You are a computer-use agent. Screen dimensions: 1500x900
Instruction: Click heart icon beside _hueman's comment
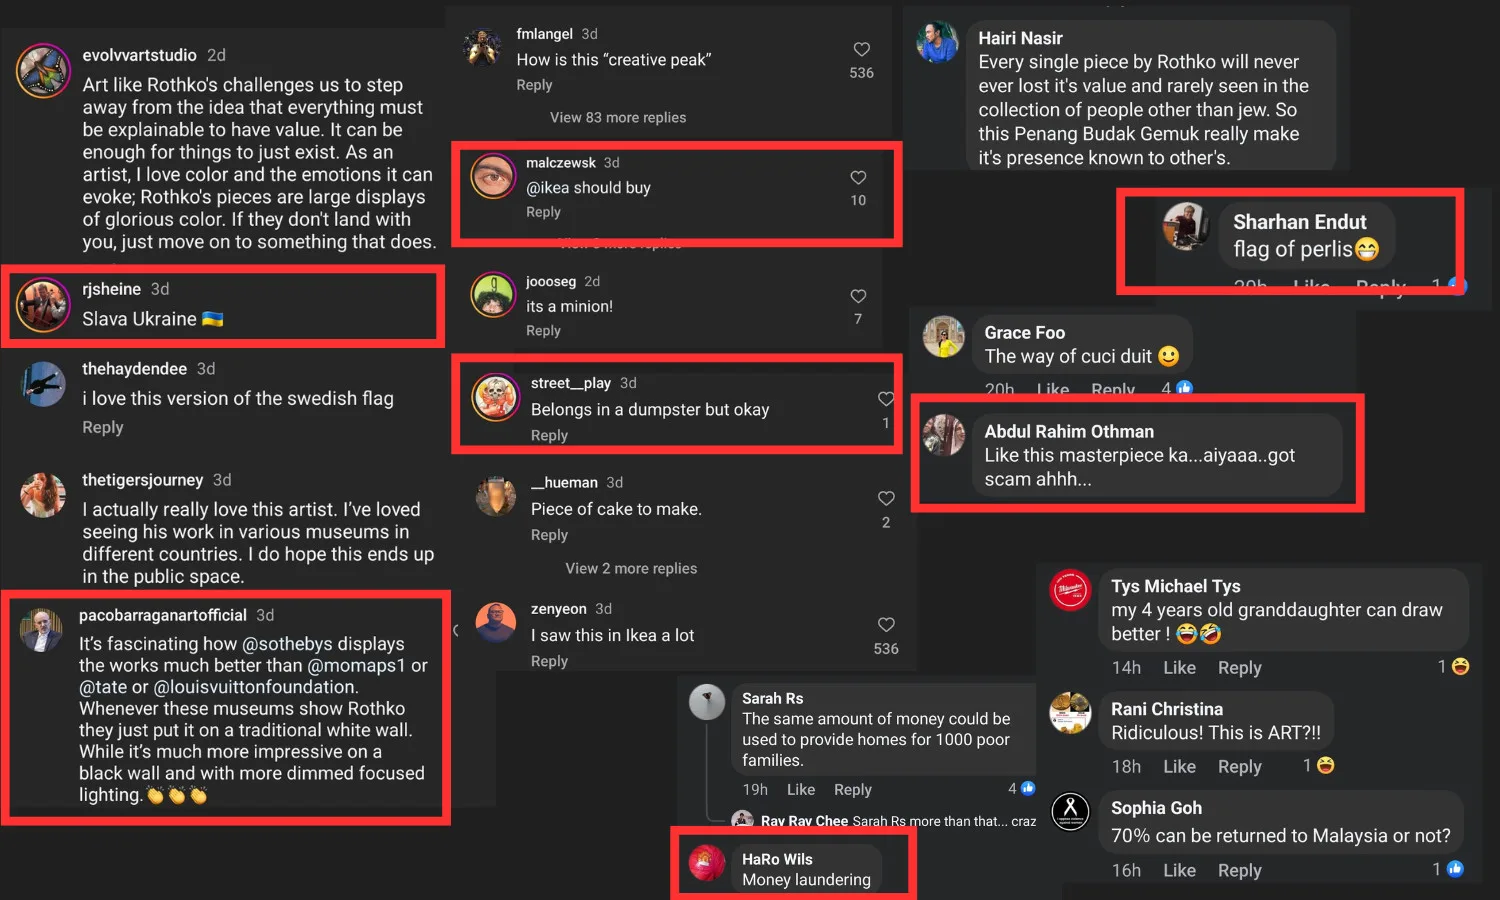tap(886, 498)
